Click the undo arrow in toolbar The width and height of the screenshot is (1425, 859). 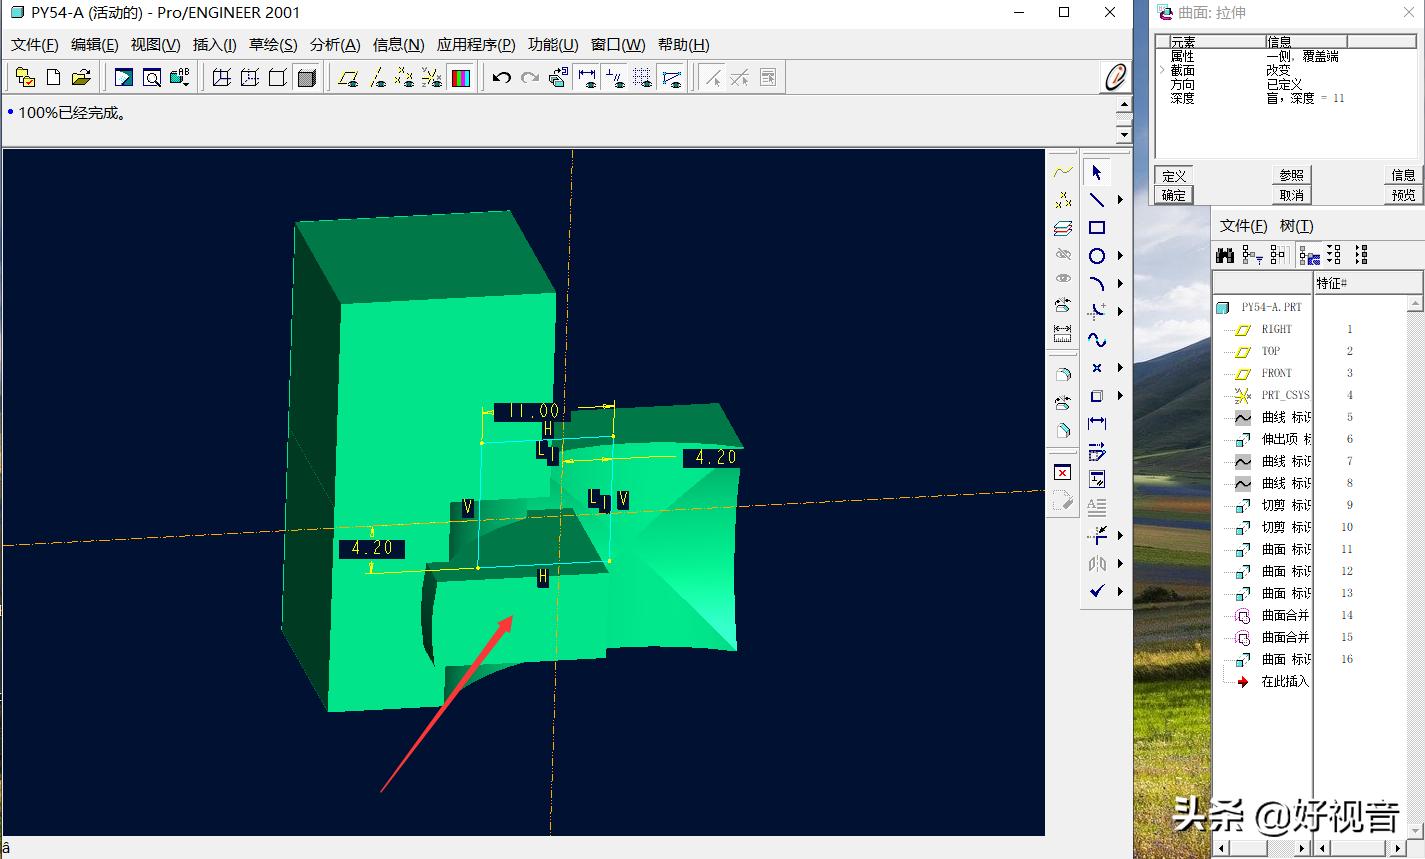(x=502, y=78)
